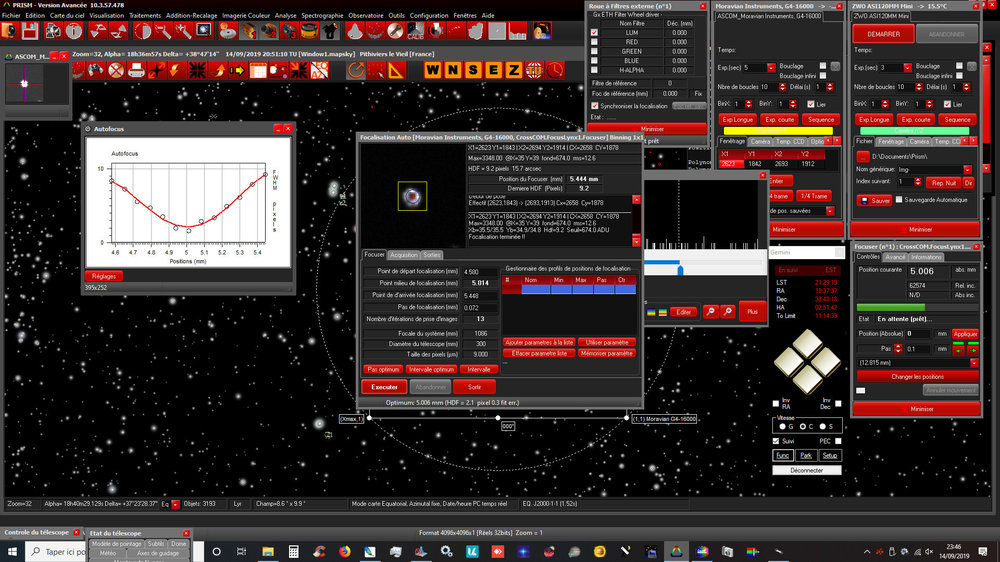1000x562 pixels.
Task: Click the printer icon in sky map toolbar
Action: coord(136,70)
